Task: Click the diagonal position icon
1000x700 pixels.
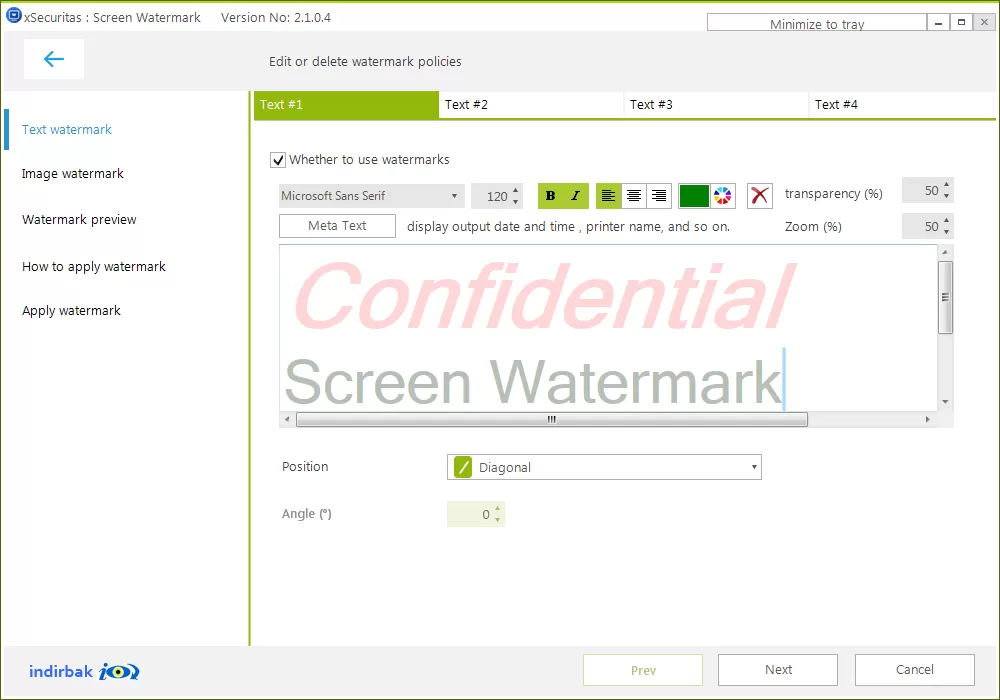Action: tap(463, 467)
